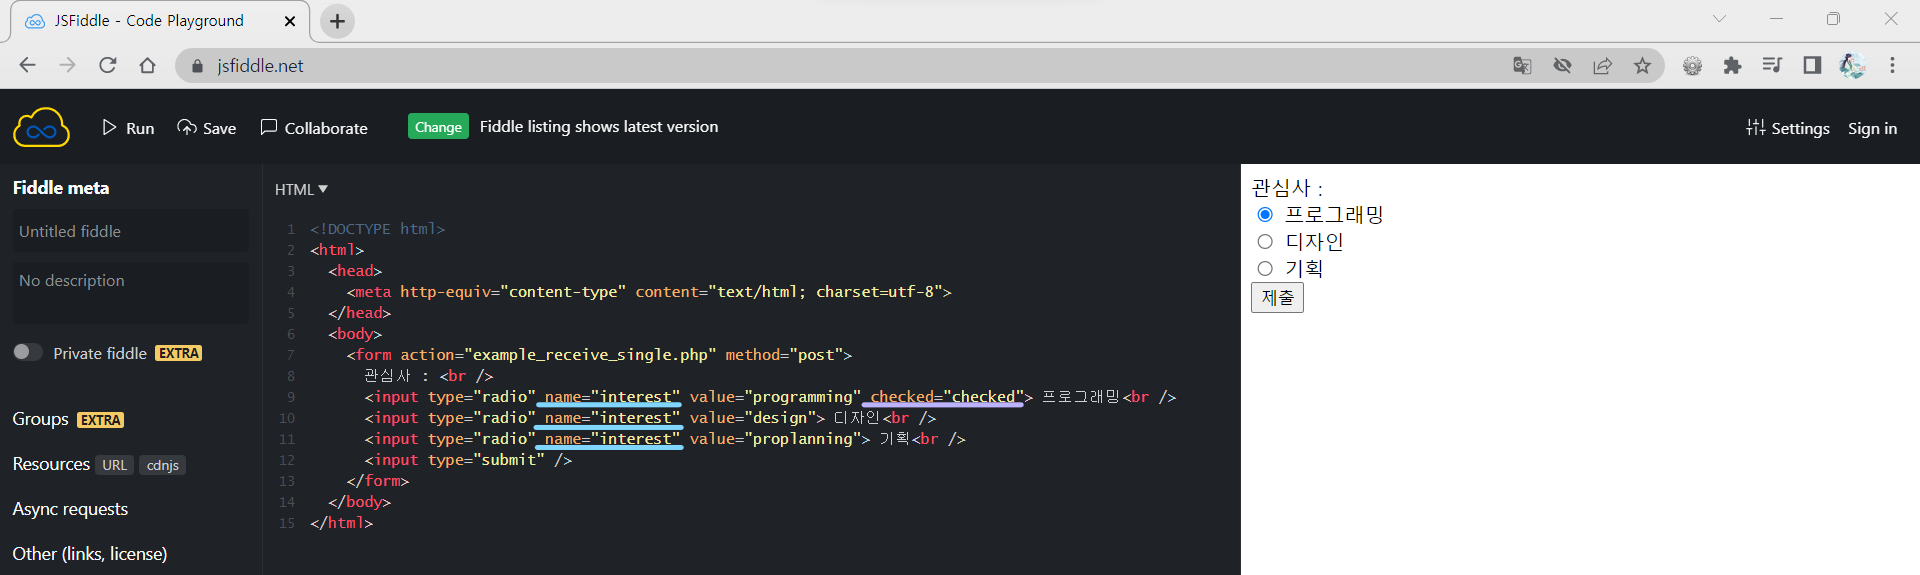Open the Chrome three-dot menu
Screen dimensions: 1920x575
click(1892, 66)
